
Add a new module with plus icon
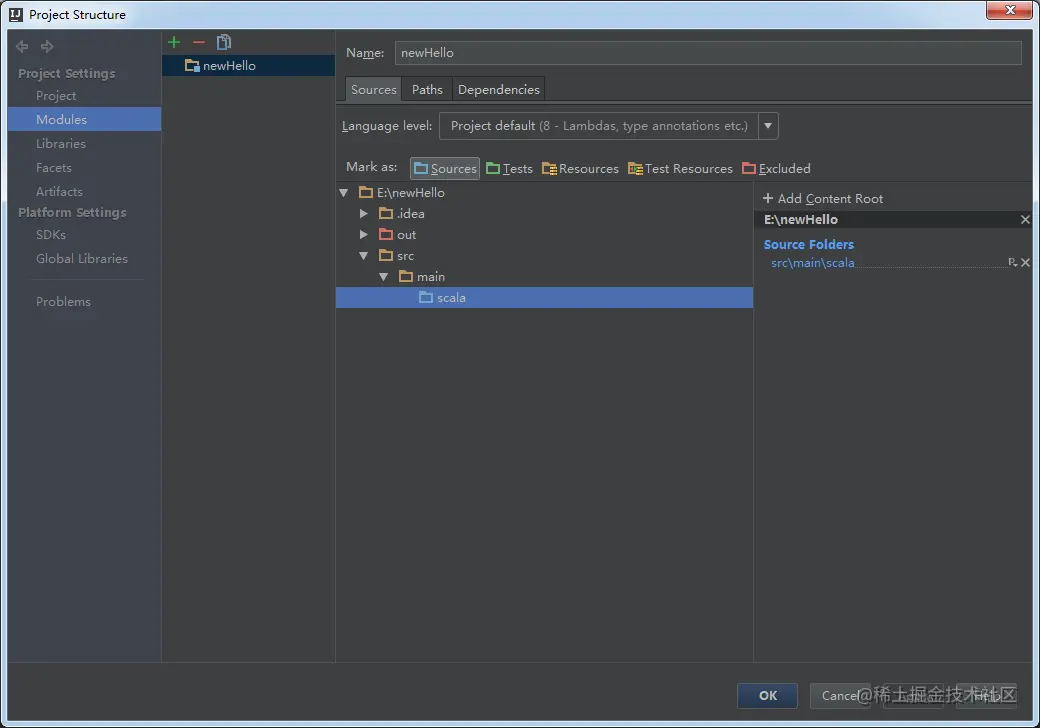click(174, 42)
